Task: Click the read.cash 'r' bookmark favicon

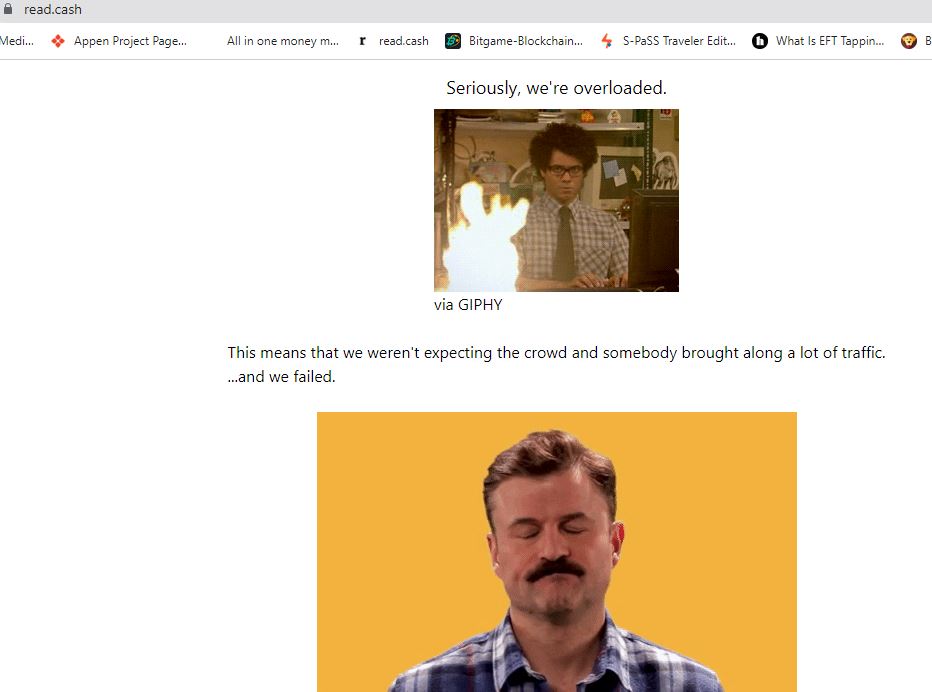Action: click(x=363, y=41)
